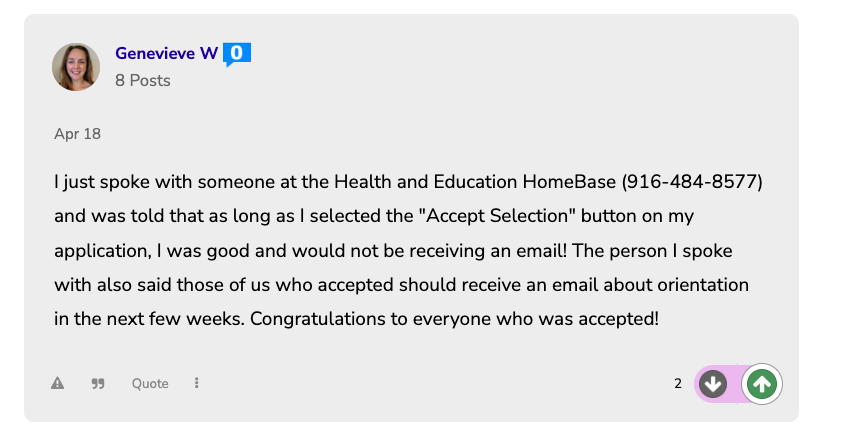Open the three-dot more options menu

pyautogui.click(x=197, y=383)
